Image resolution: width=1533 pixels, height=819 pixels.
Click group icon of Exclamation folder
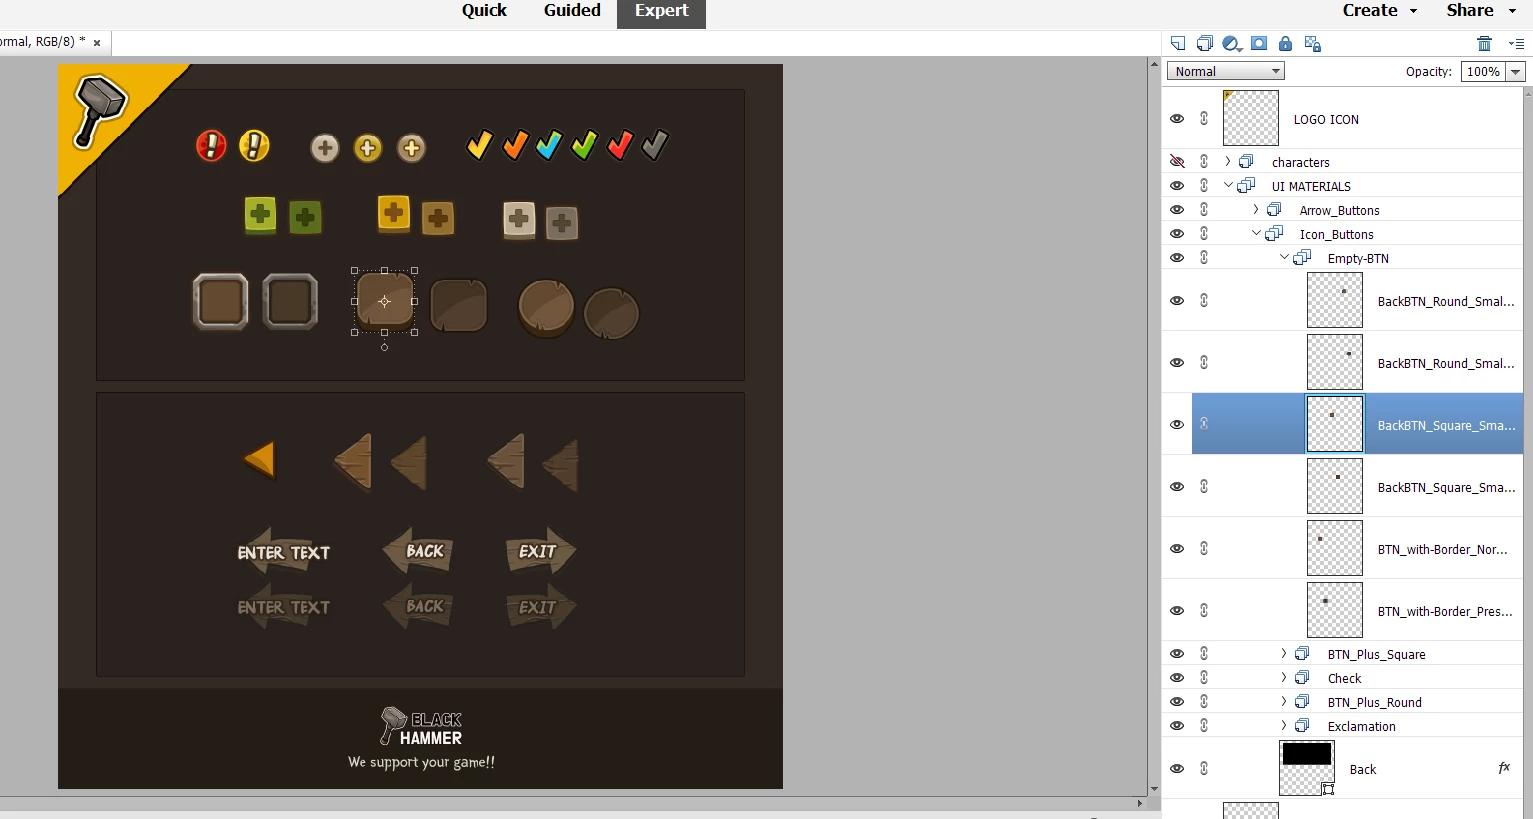point(1302,725)
